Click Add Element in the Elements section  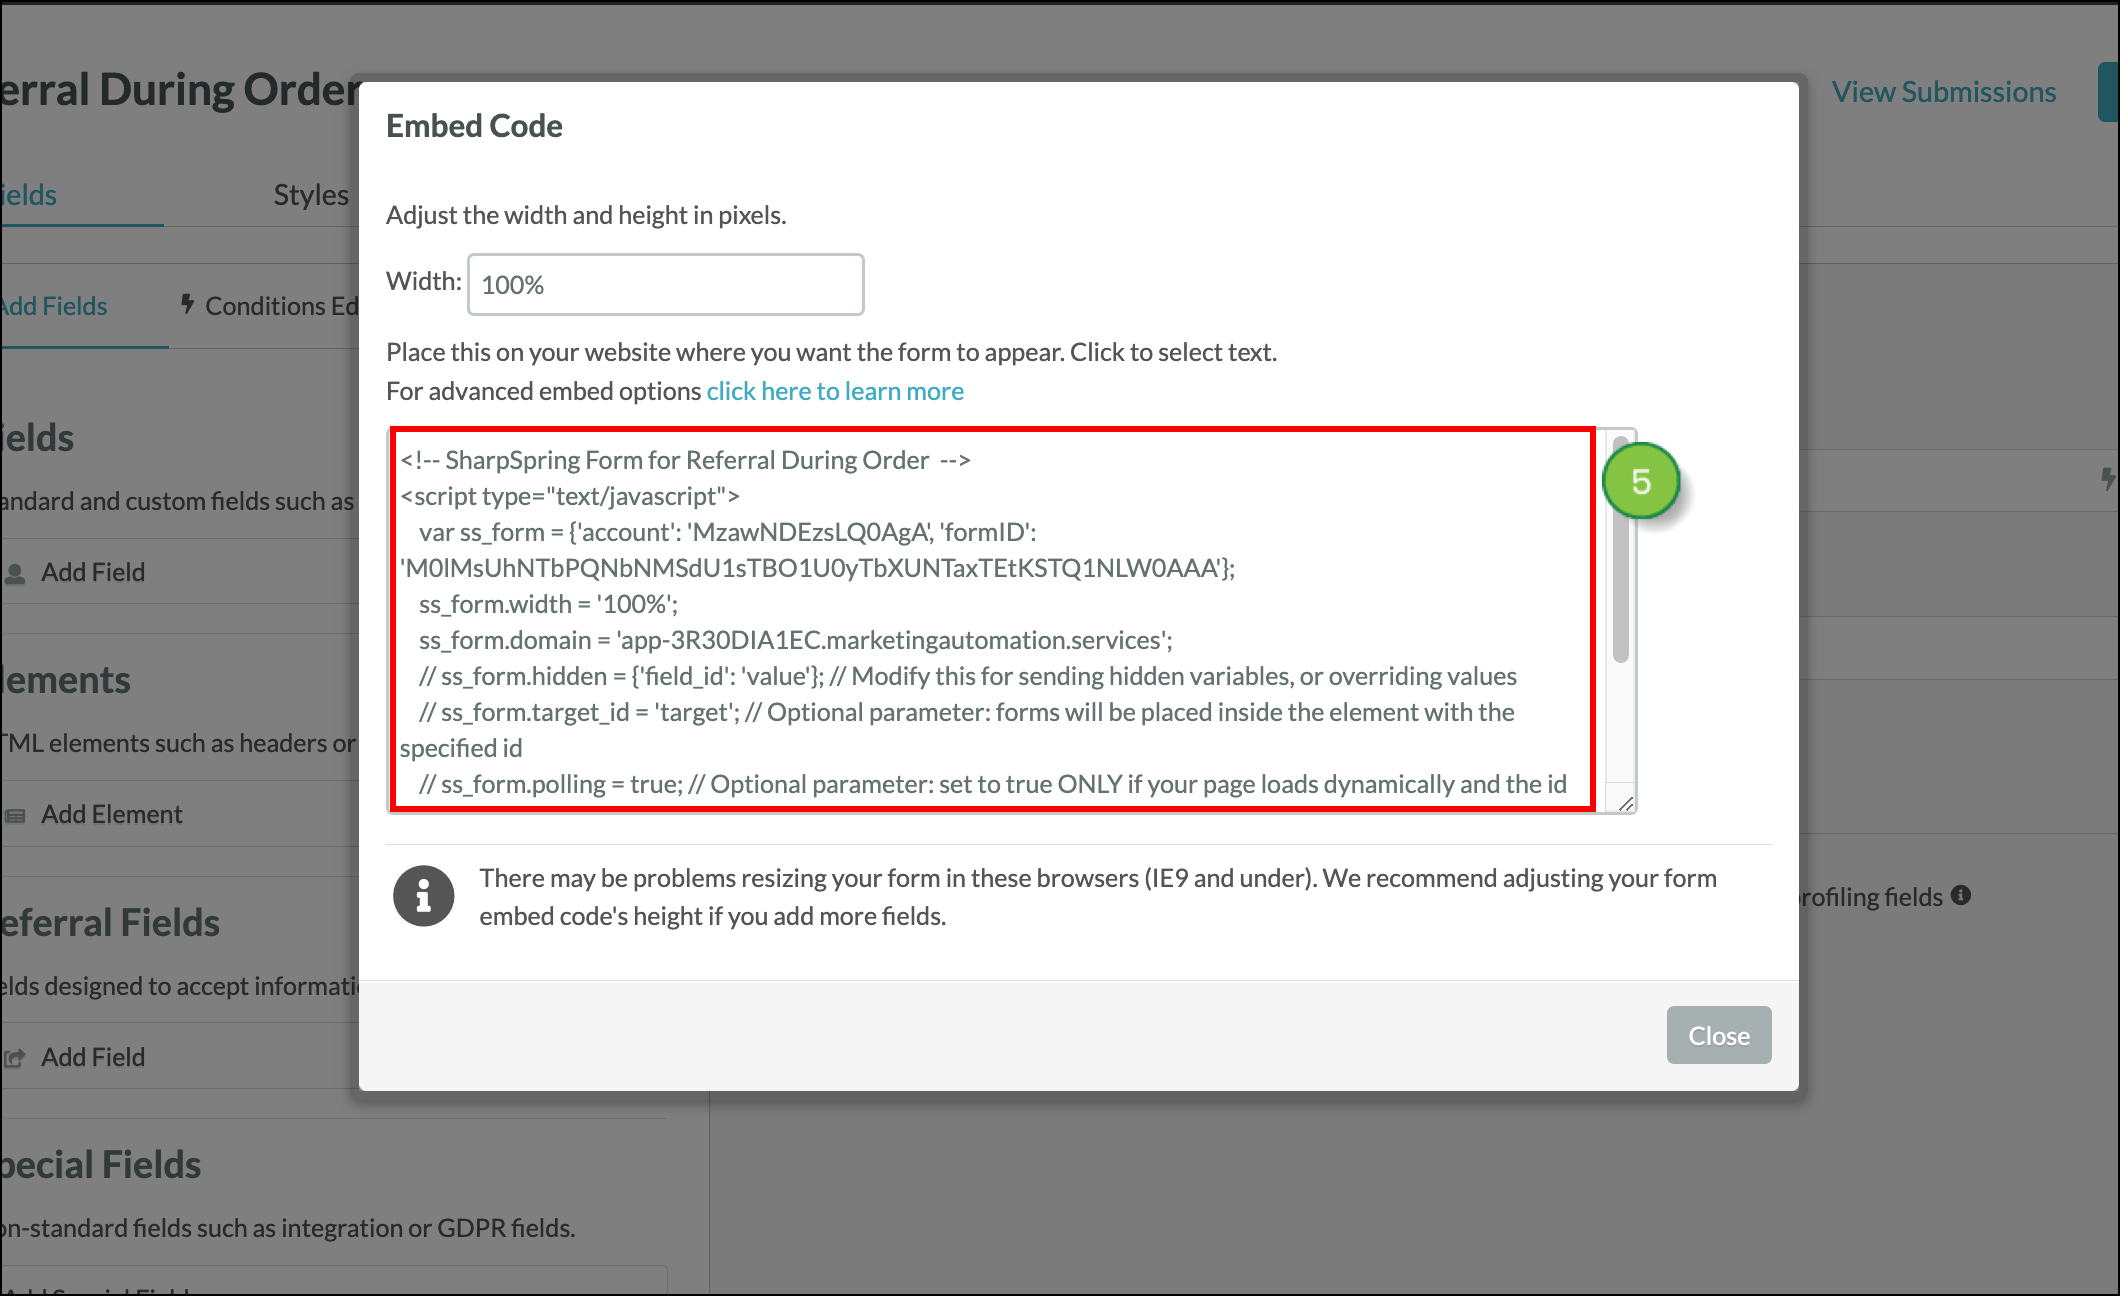pyautogui.click(x=112, y=814)
